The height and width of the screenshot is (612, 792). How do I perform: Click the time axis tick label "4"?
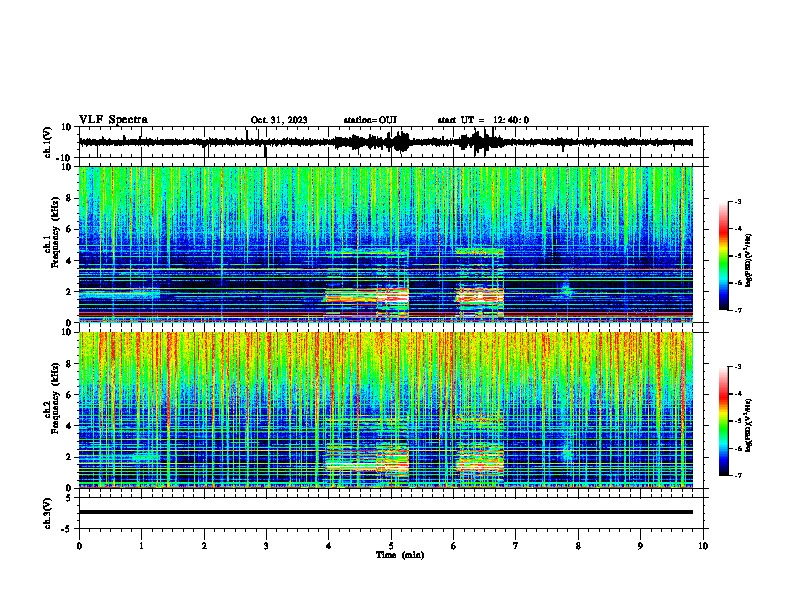point(329,546)
